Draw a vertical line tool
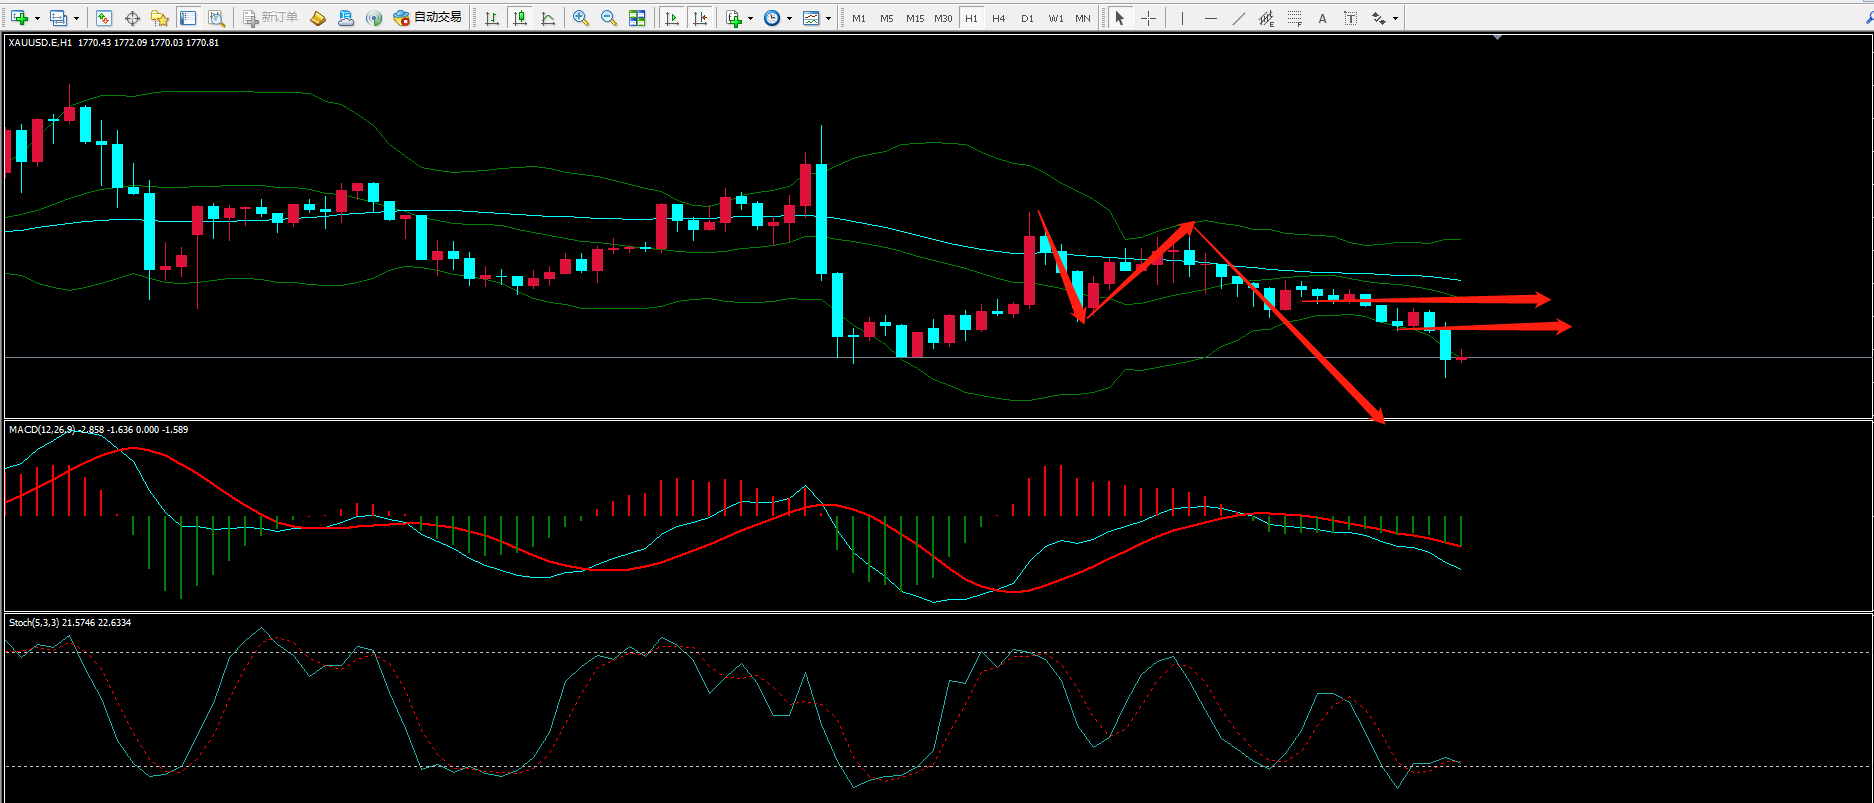1874x803 pixels. [1182, 18]
